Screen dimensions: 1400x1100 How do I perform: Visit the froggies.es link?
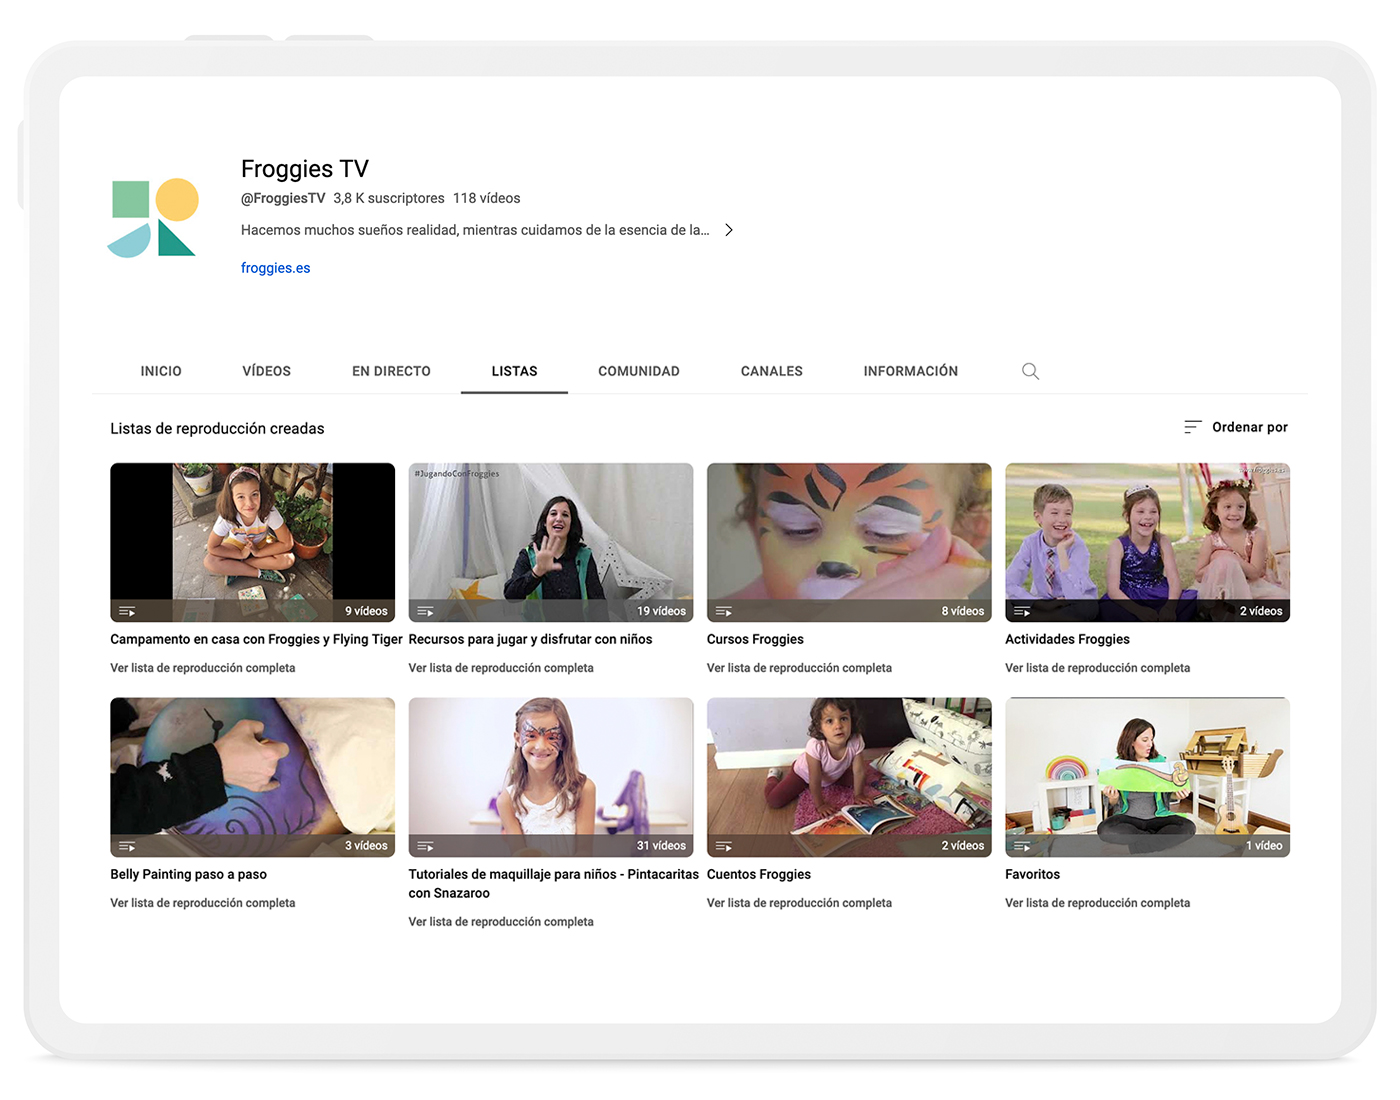click(x=275, y=268)
